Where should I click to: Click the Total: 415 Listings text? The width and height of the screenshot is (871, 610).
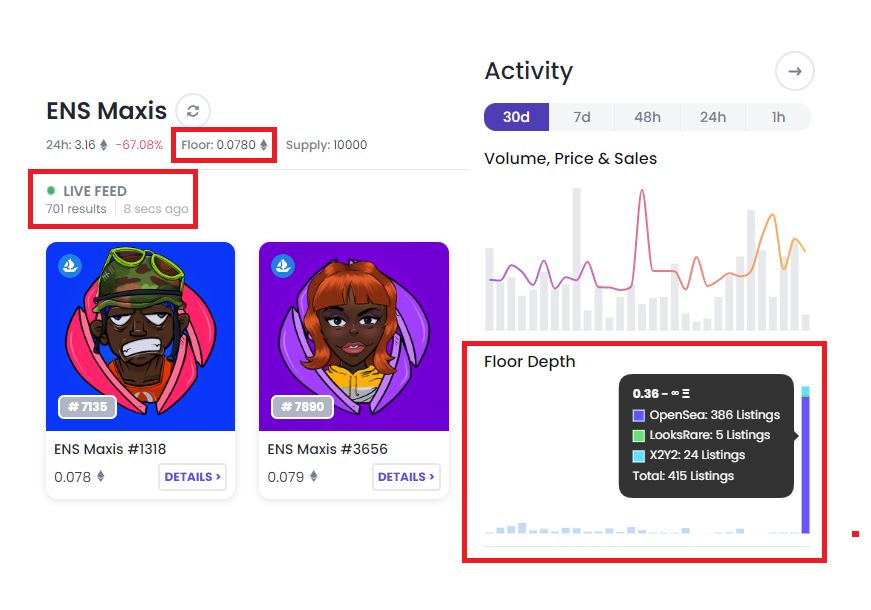(x=683, y=476)
